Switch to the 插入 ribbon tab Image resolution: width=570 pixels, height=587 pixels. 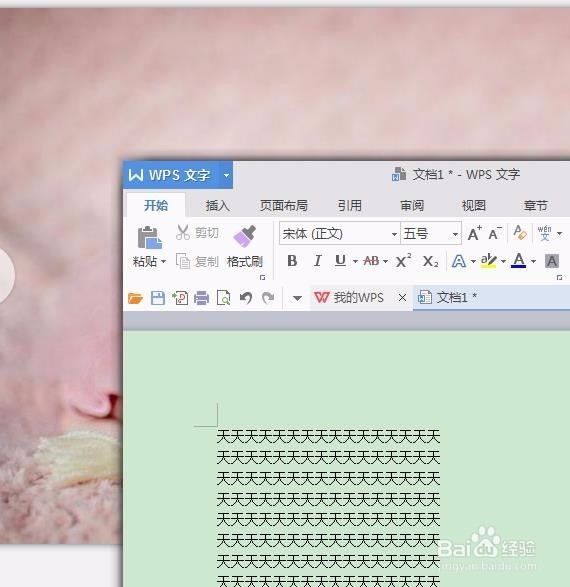pos(217,206)
